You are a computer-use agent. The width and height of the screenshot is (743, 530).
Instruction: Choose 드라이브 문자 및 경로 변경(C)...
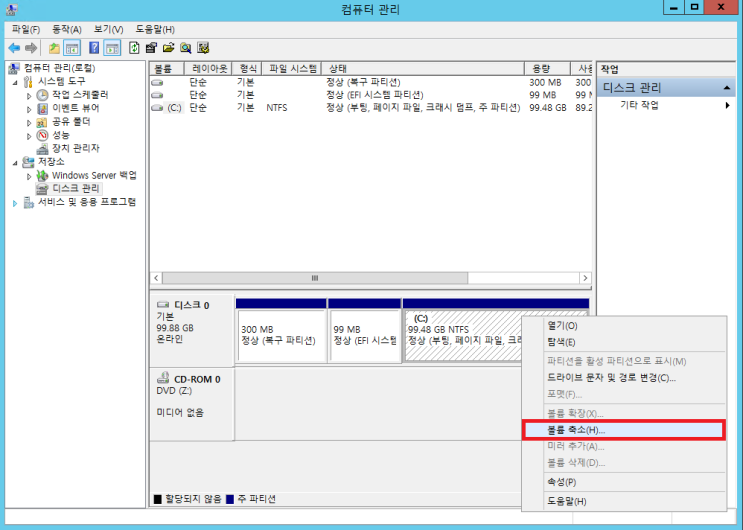coord(624,378)
